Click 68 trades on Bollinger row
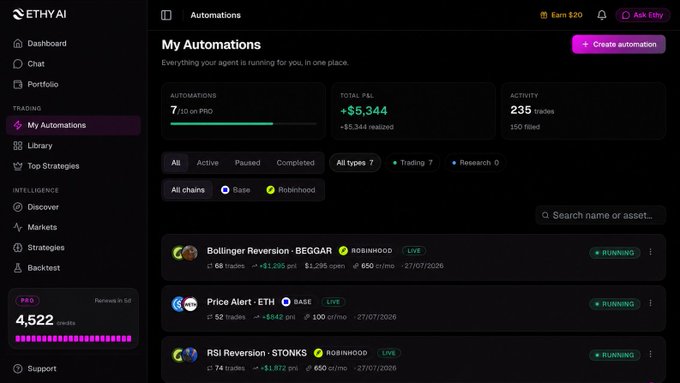The height and width of the screenshot is (383, 680). [x=226, y=266]
